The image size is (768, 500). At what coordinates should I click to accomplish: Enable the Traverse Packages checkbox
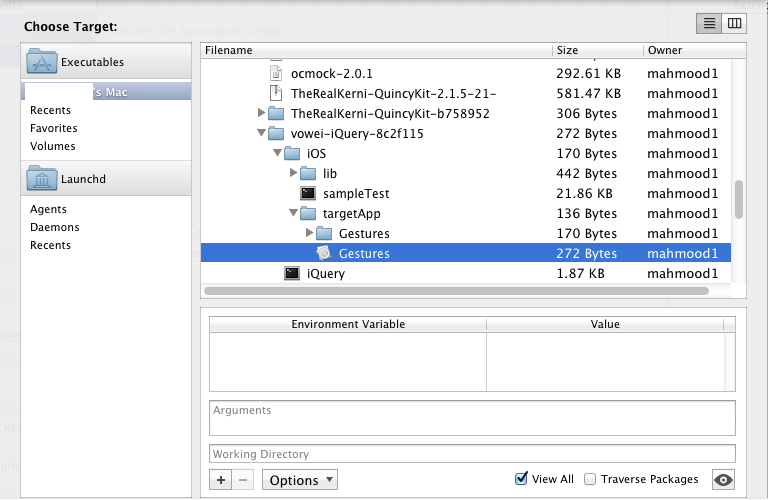[590, 479]
